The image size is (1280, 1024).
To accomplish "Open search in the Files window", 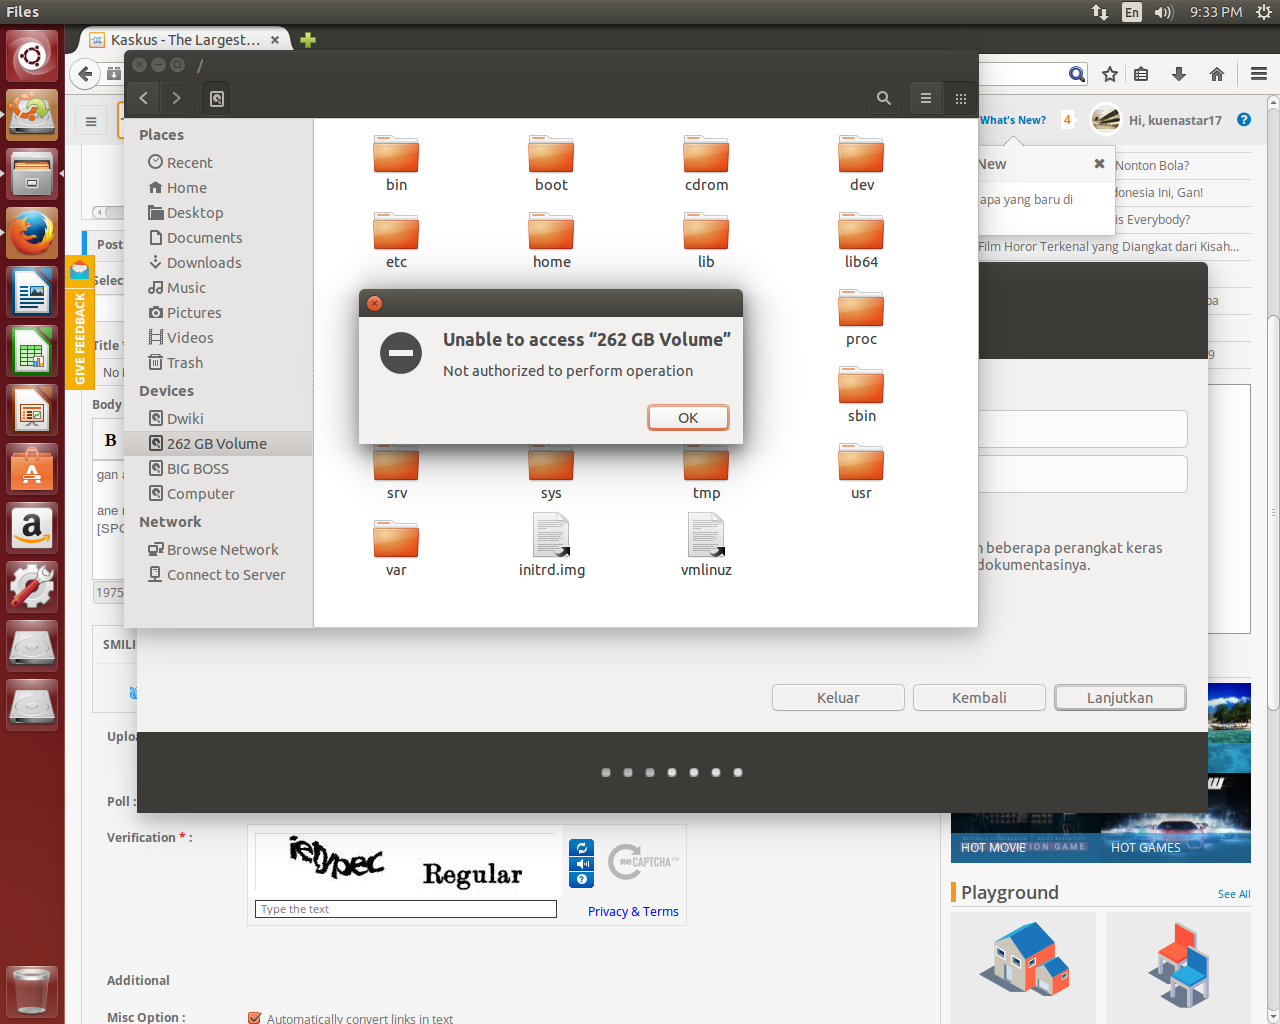I will (884, 98).
